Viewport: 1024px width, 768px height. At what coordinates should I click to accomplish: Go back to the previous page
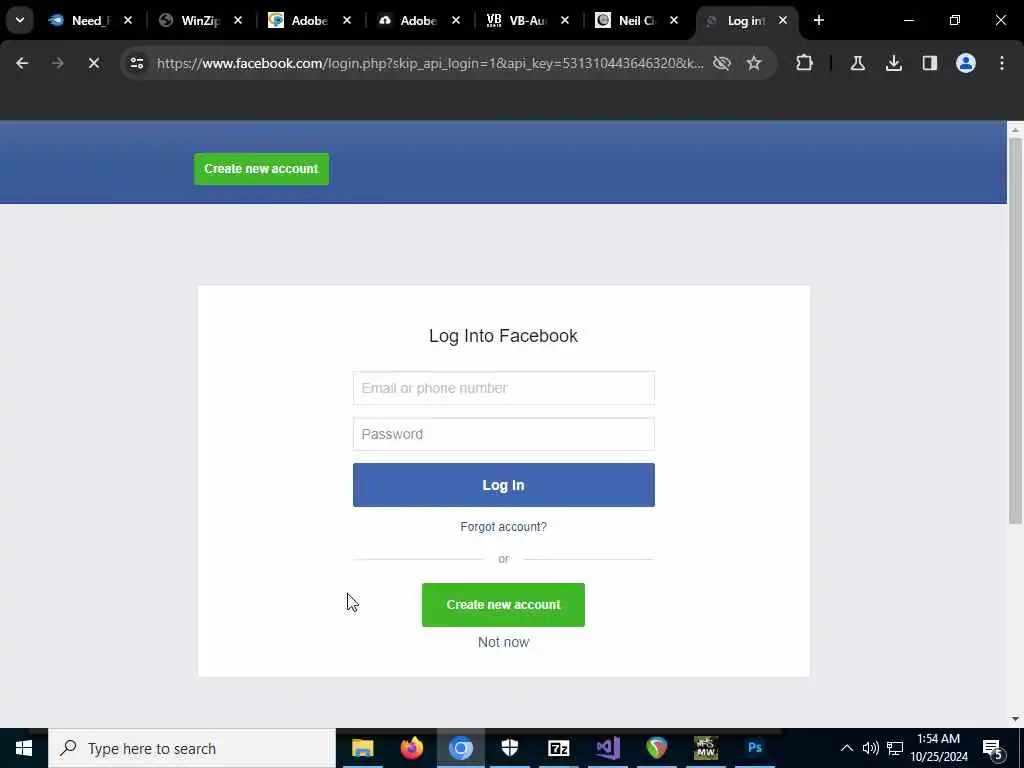[x=22, y=63]
